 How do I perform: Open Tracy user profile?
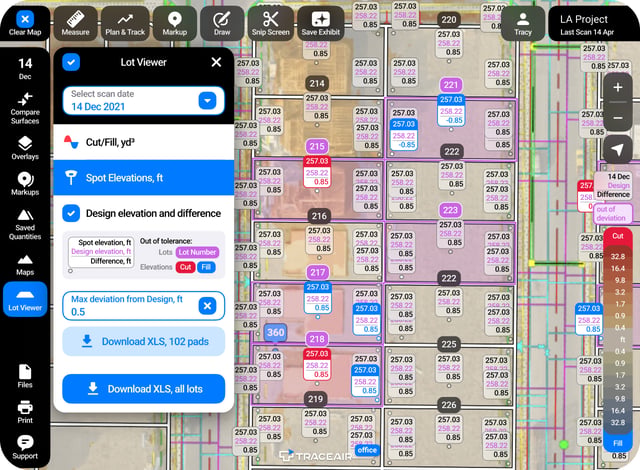523,24
